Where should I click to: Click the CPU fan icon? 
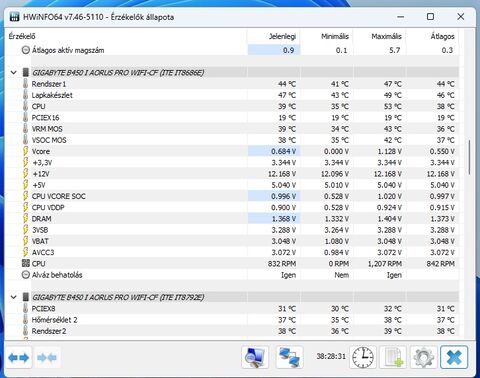(x=26, y=263)
